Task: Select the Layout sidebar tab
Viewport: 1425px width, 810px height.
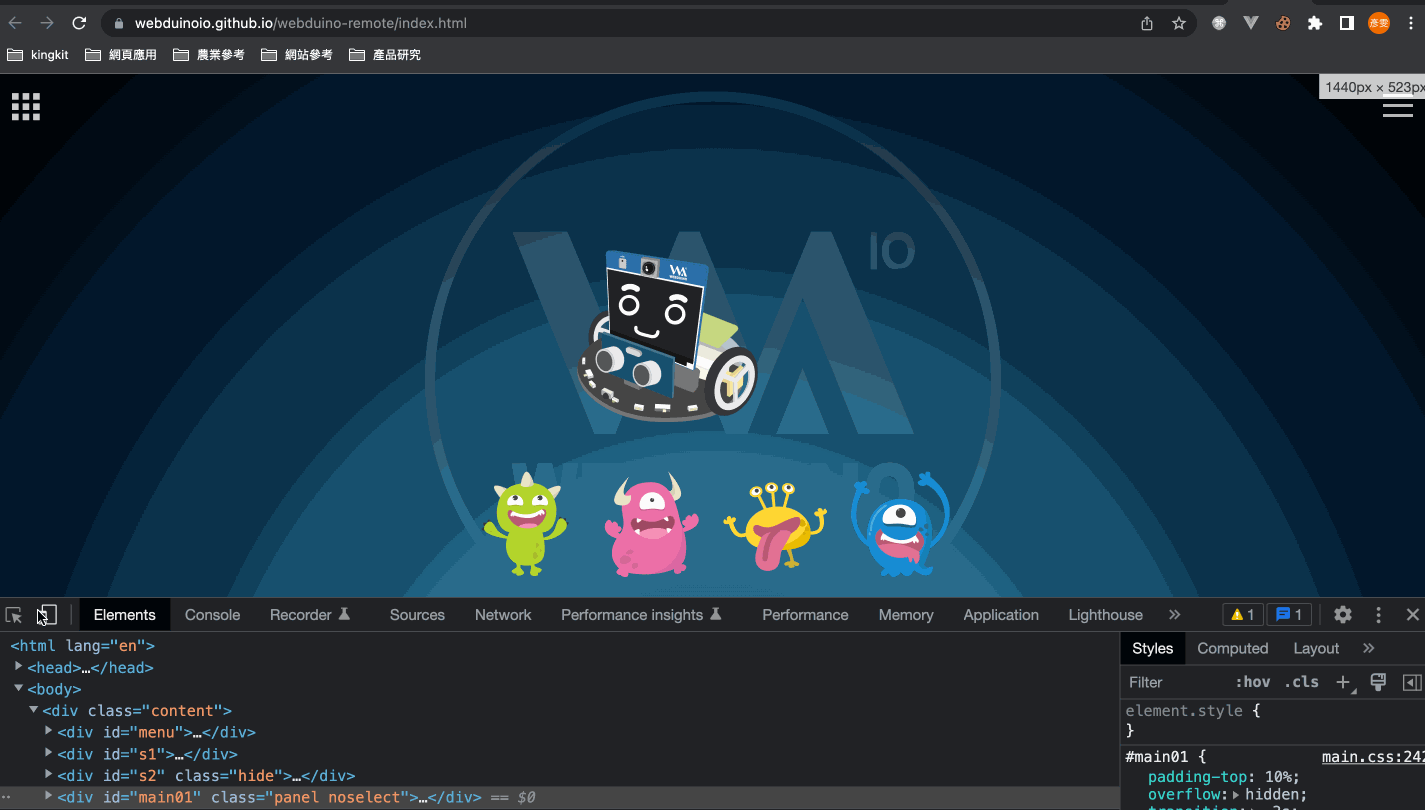Action: click(1316, 648)
